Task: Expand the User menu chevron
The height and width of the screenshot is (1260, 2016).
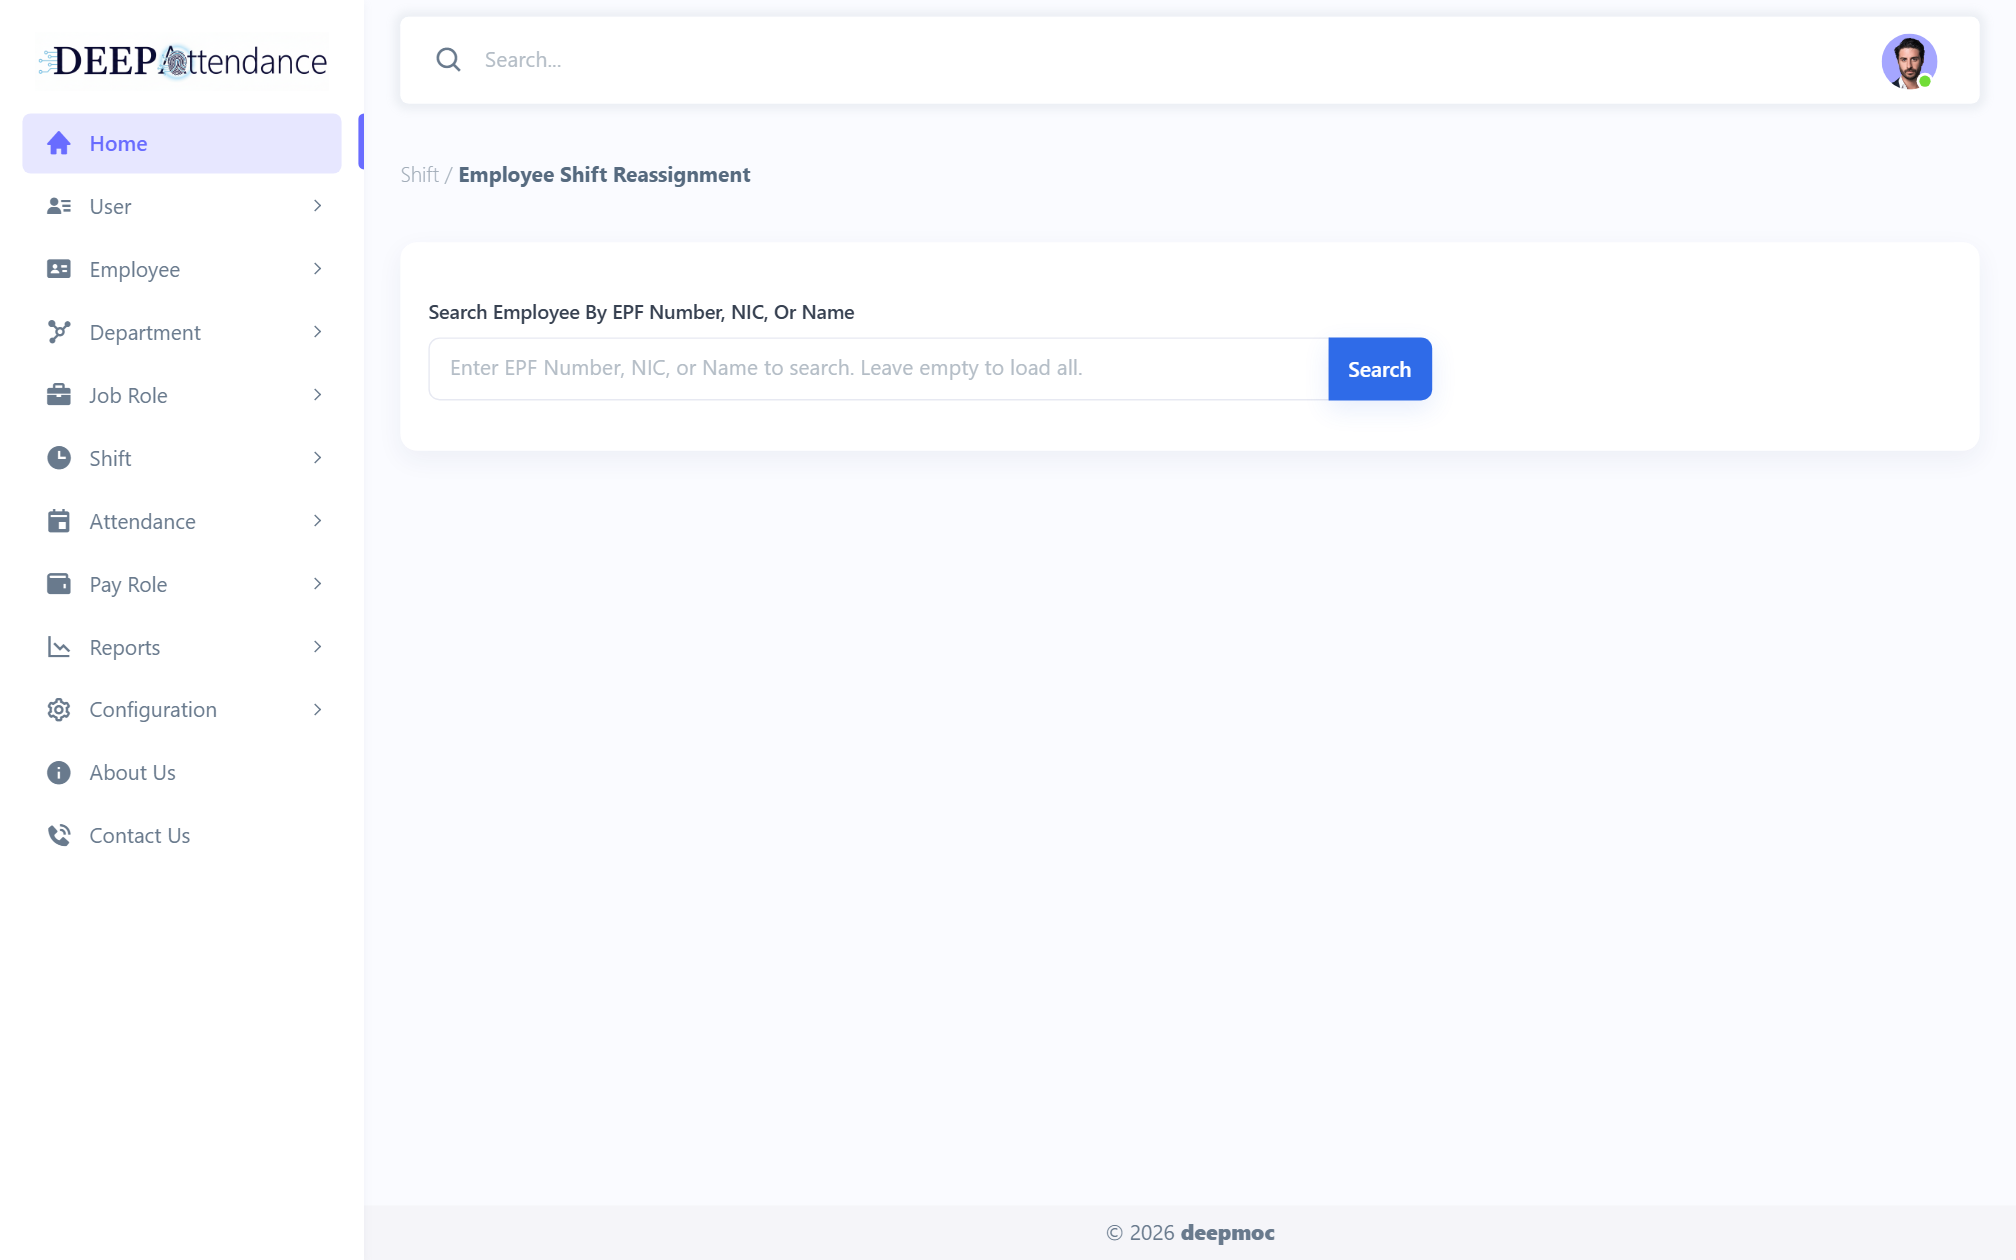Action: tap(317, 206)
